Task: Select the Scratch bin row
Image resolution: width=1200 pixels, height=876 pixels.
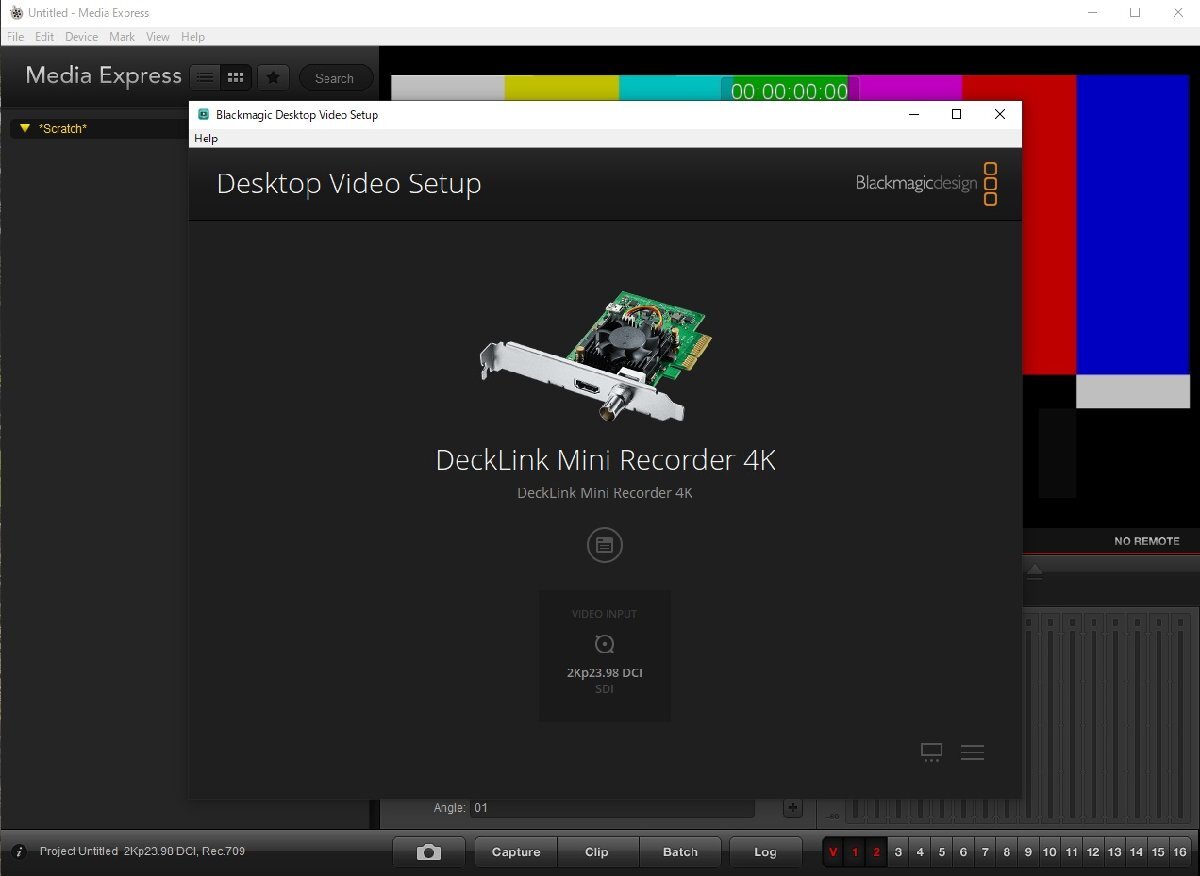Action: 100,128
